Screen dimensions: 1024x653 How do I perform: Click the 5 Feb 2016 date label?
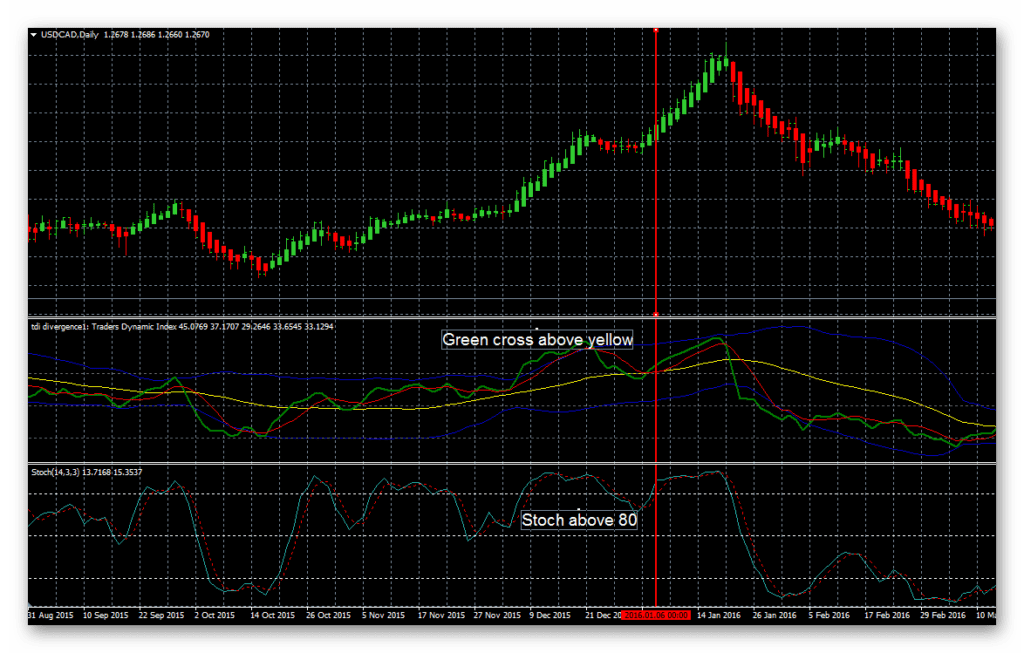tap(829, 615)
